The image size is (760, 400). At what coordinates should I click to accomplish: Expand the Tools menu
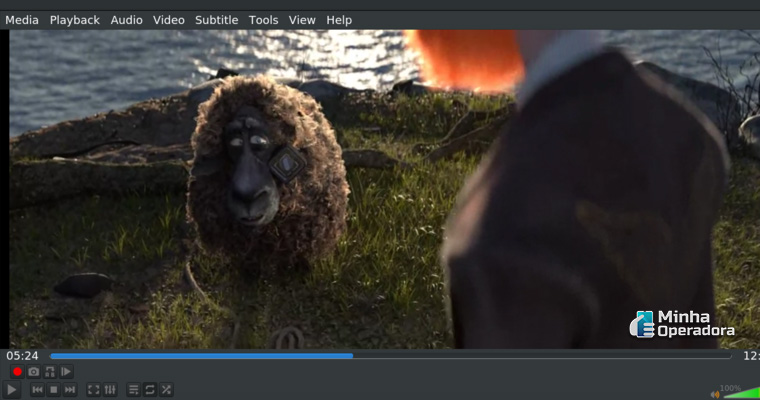[264, 20]
